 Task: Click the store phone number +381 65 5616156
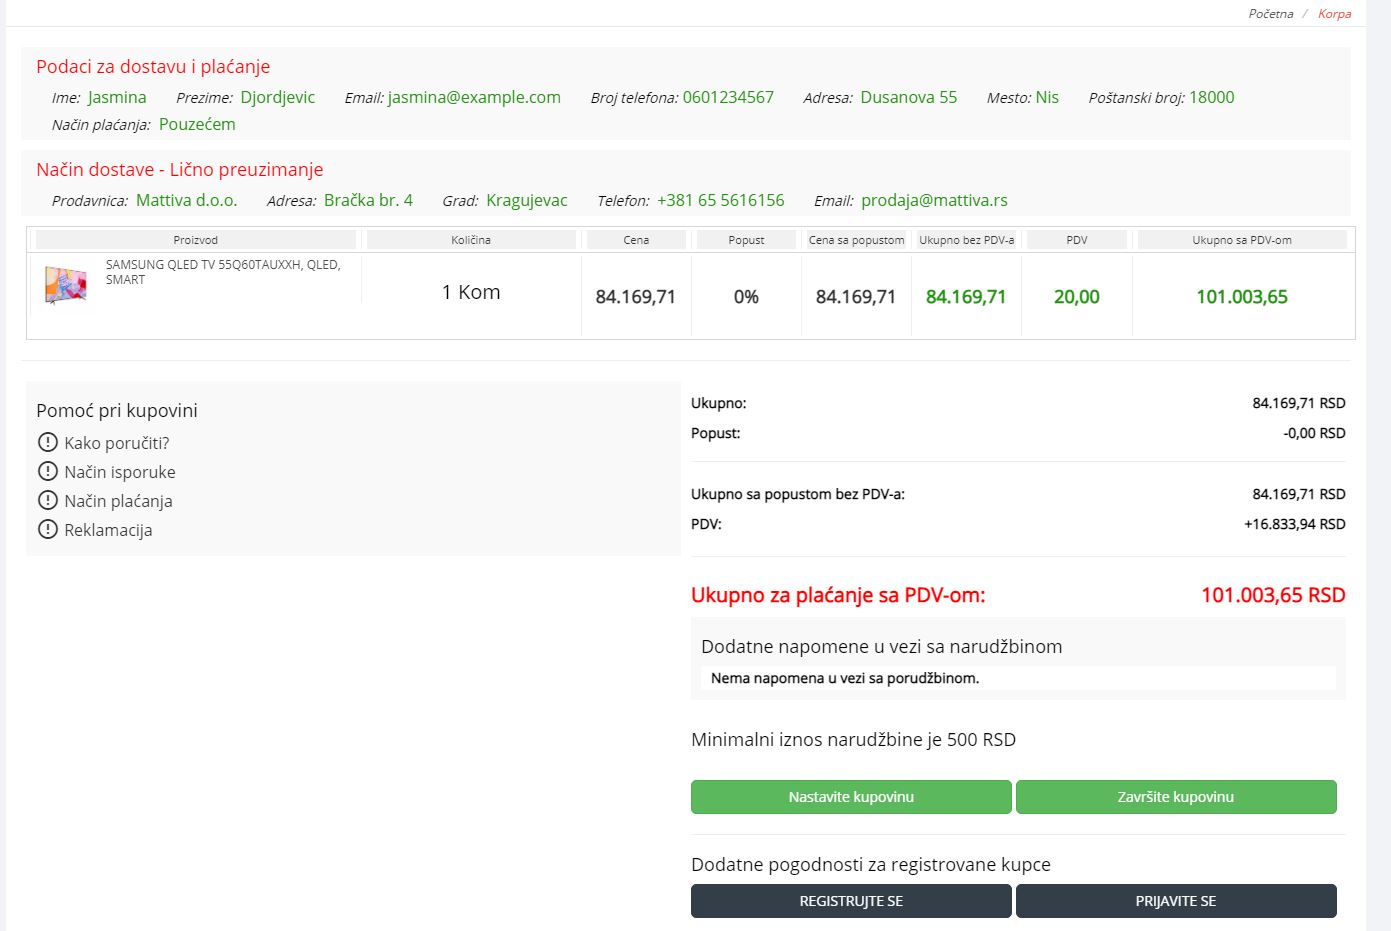[720, 200]
